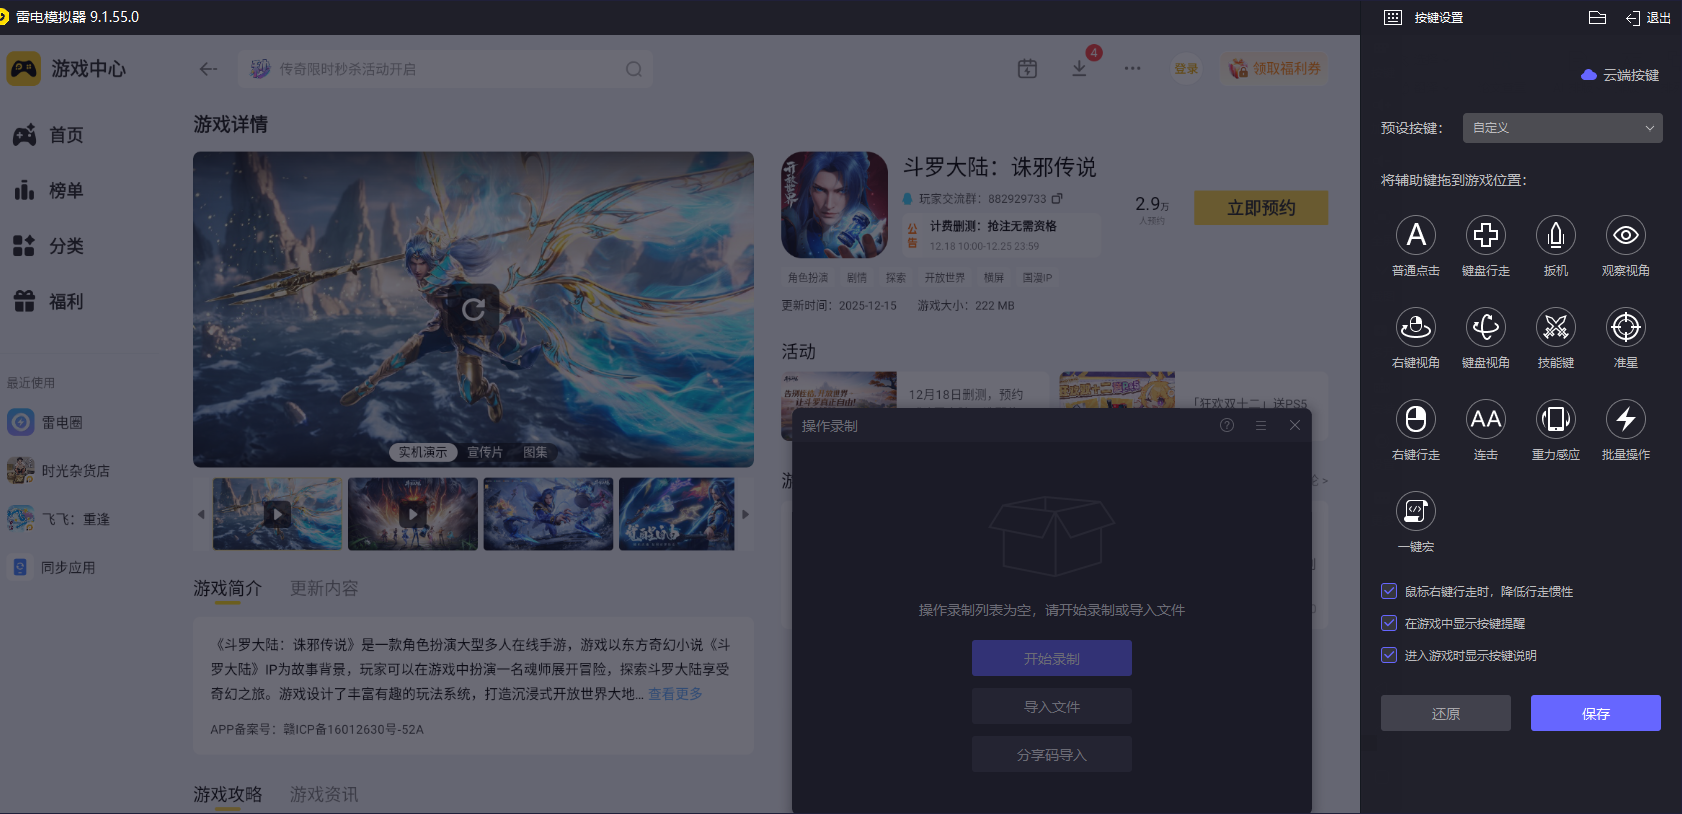
Task: Exit key settings via 退出
Action: [1649, 18]
